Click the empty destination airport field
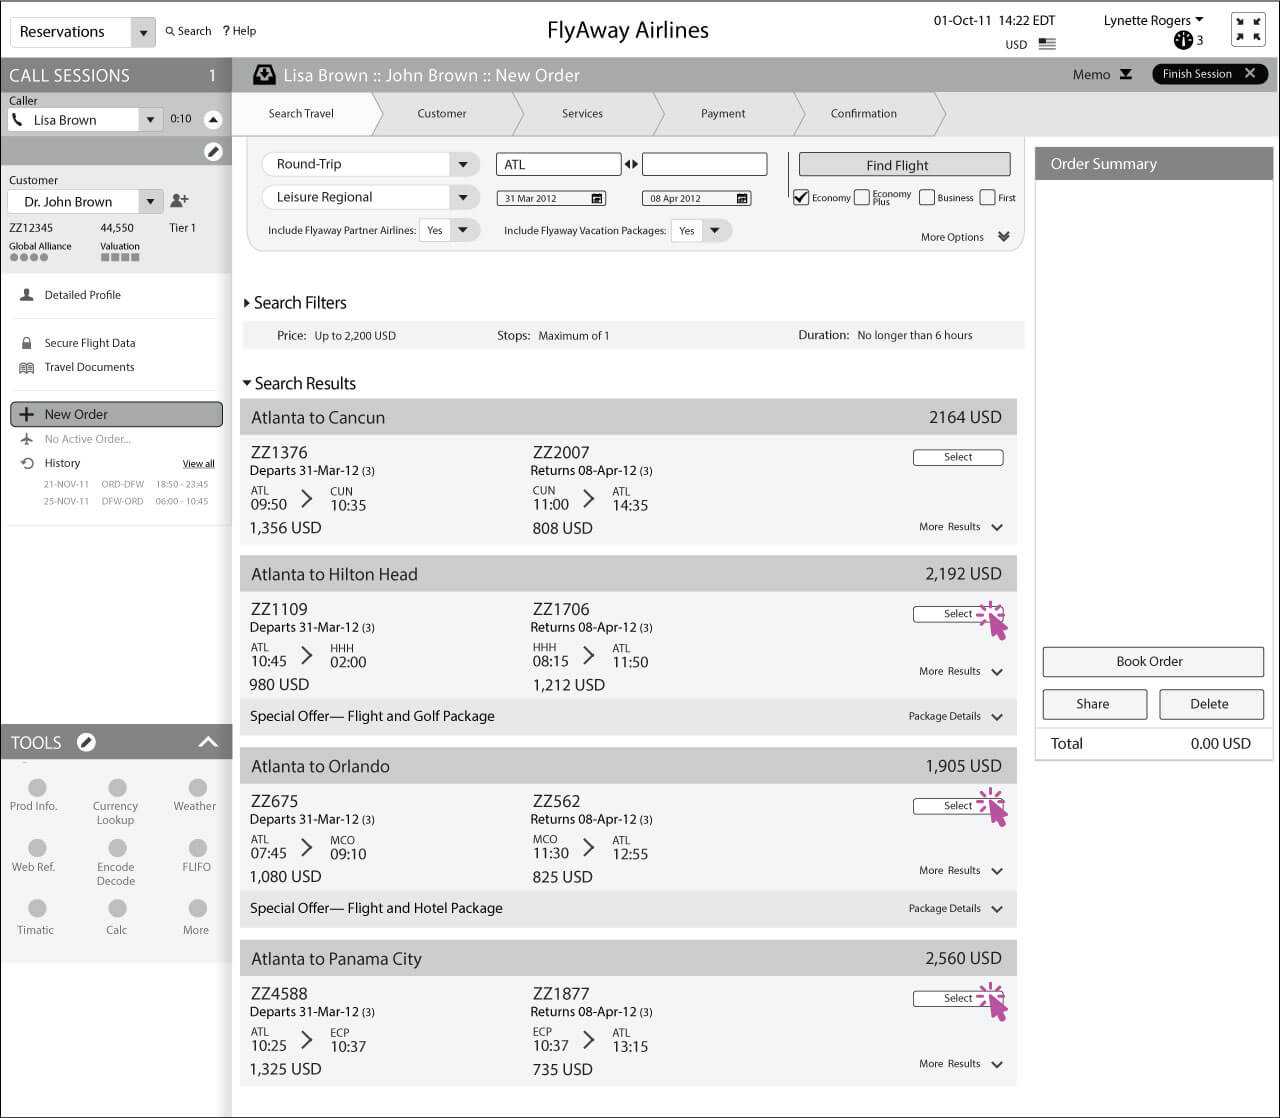Screen dimensions: 1280x1118 point(704,165)
